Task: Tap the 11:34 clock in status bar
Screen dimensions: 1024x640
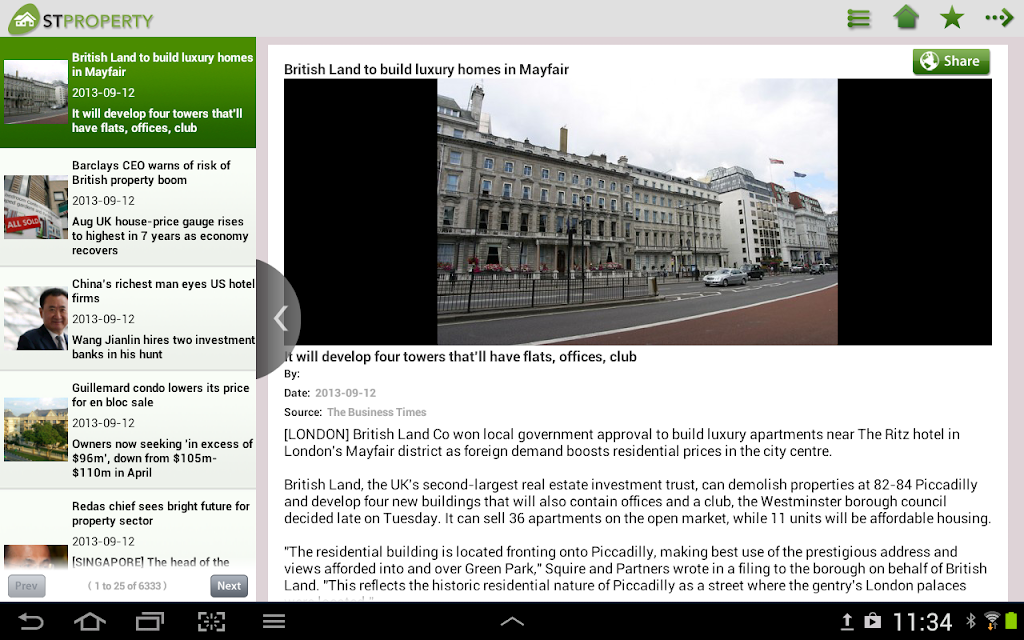Action: click(x=922, y=622)
